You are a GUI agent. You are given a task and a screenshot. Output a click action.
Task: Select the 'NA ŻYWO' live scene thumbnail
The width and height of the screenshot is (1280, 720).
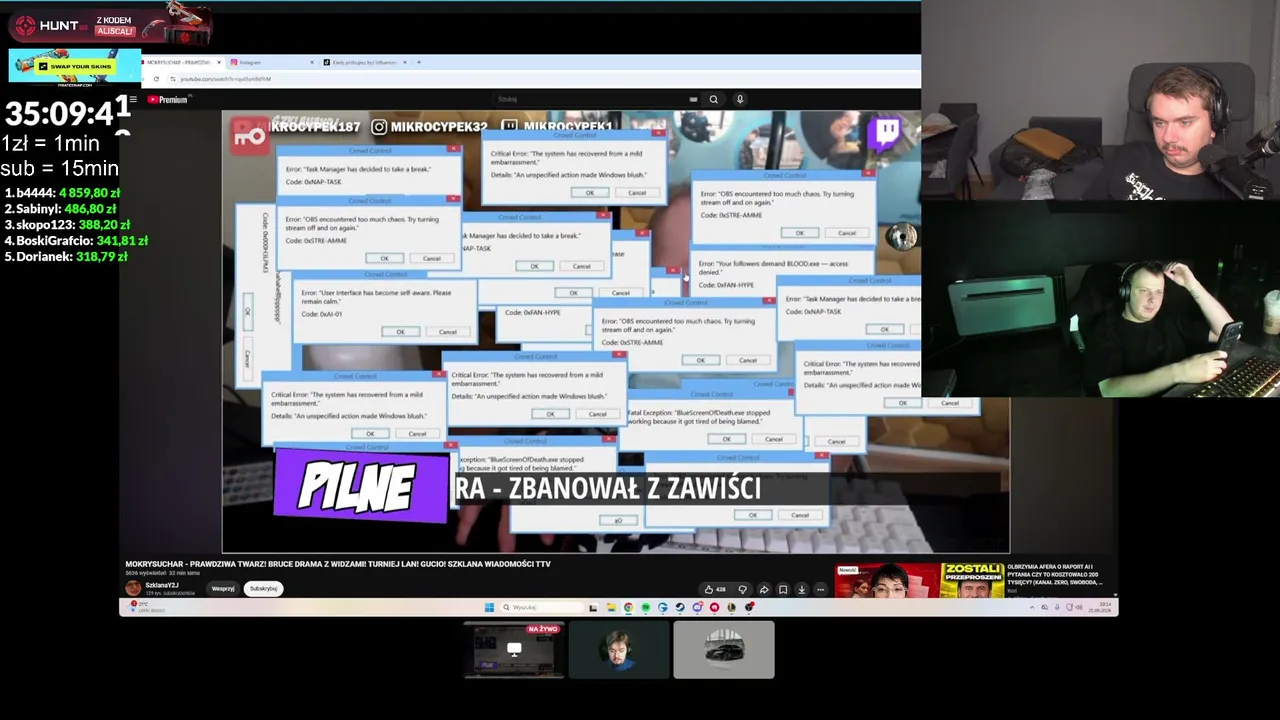click(514, 650)
